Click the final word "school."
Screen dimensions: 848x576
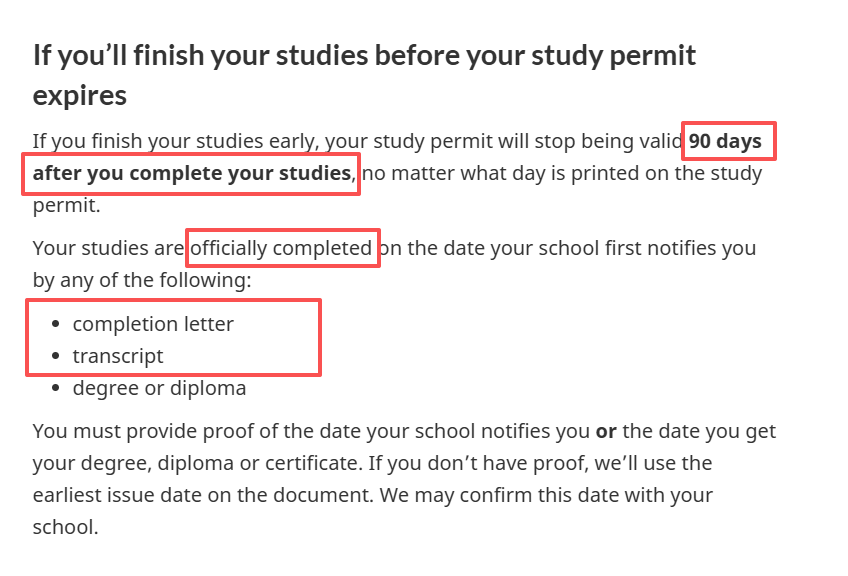pos(66,527)
